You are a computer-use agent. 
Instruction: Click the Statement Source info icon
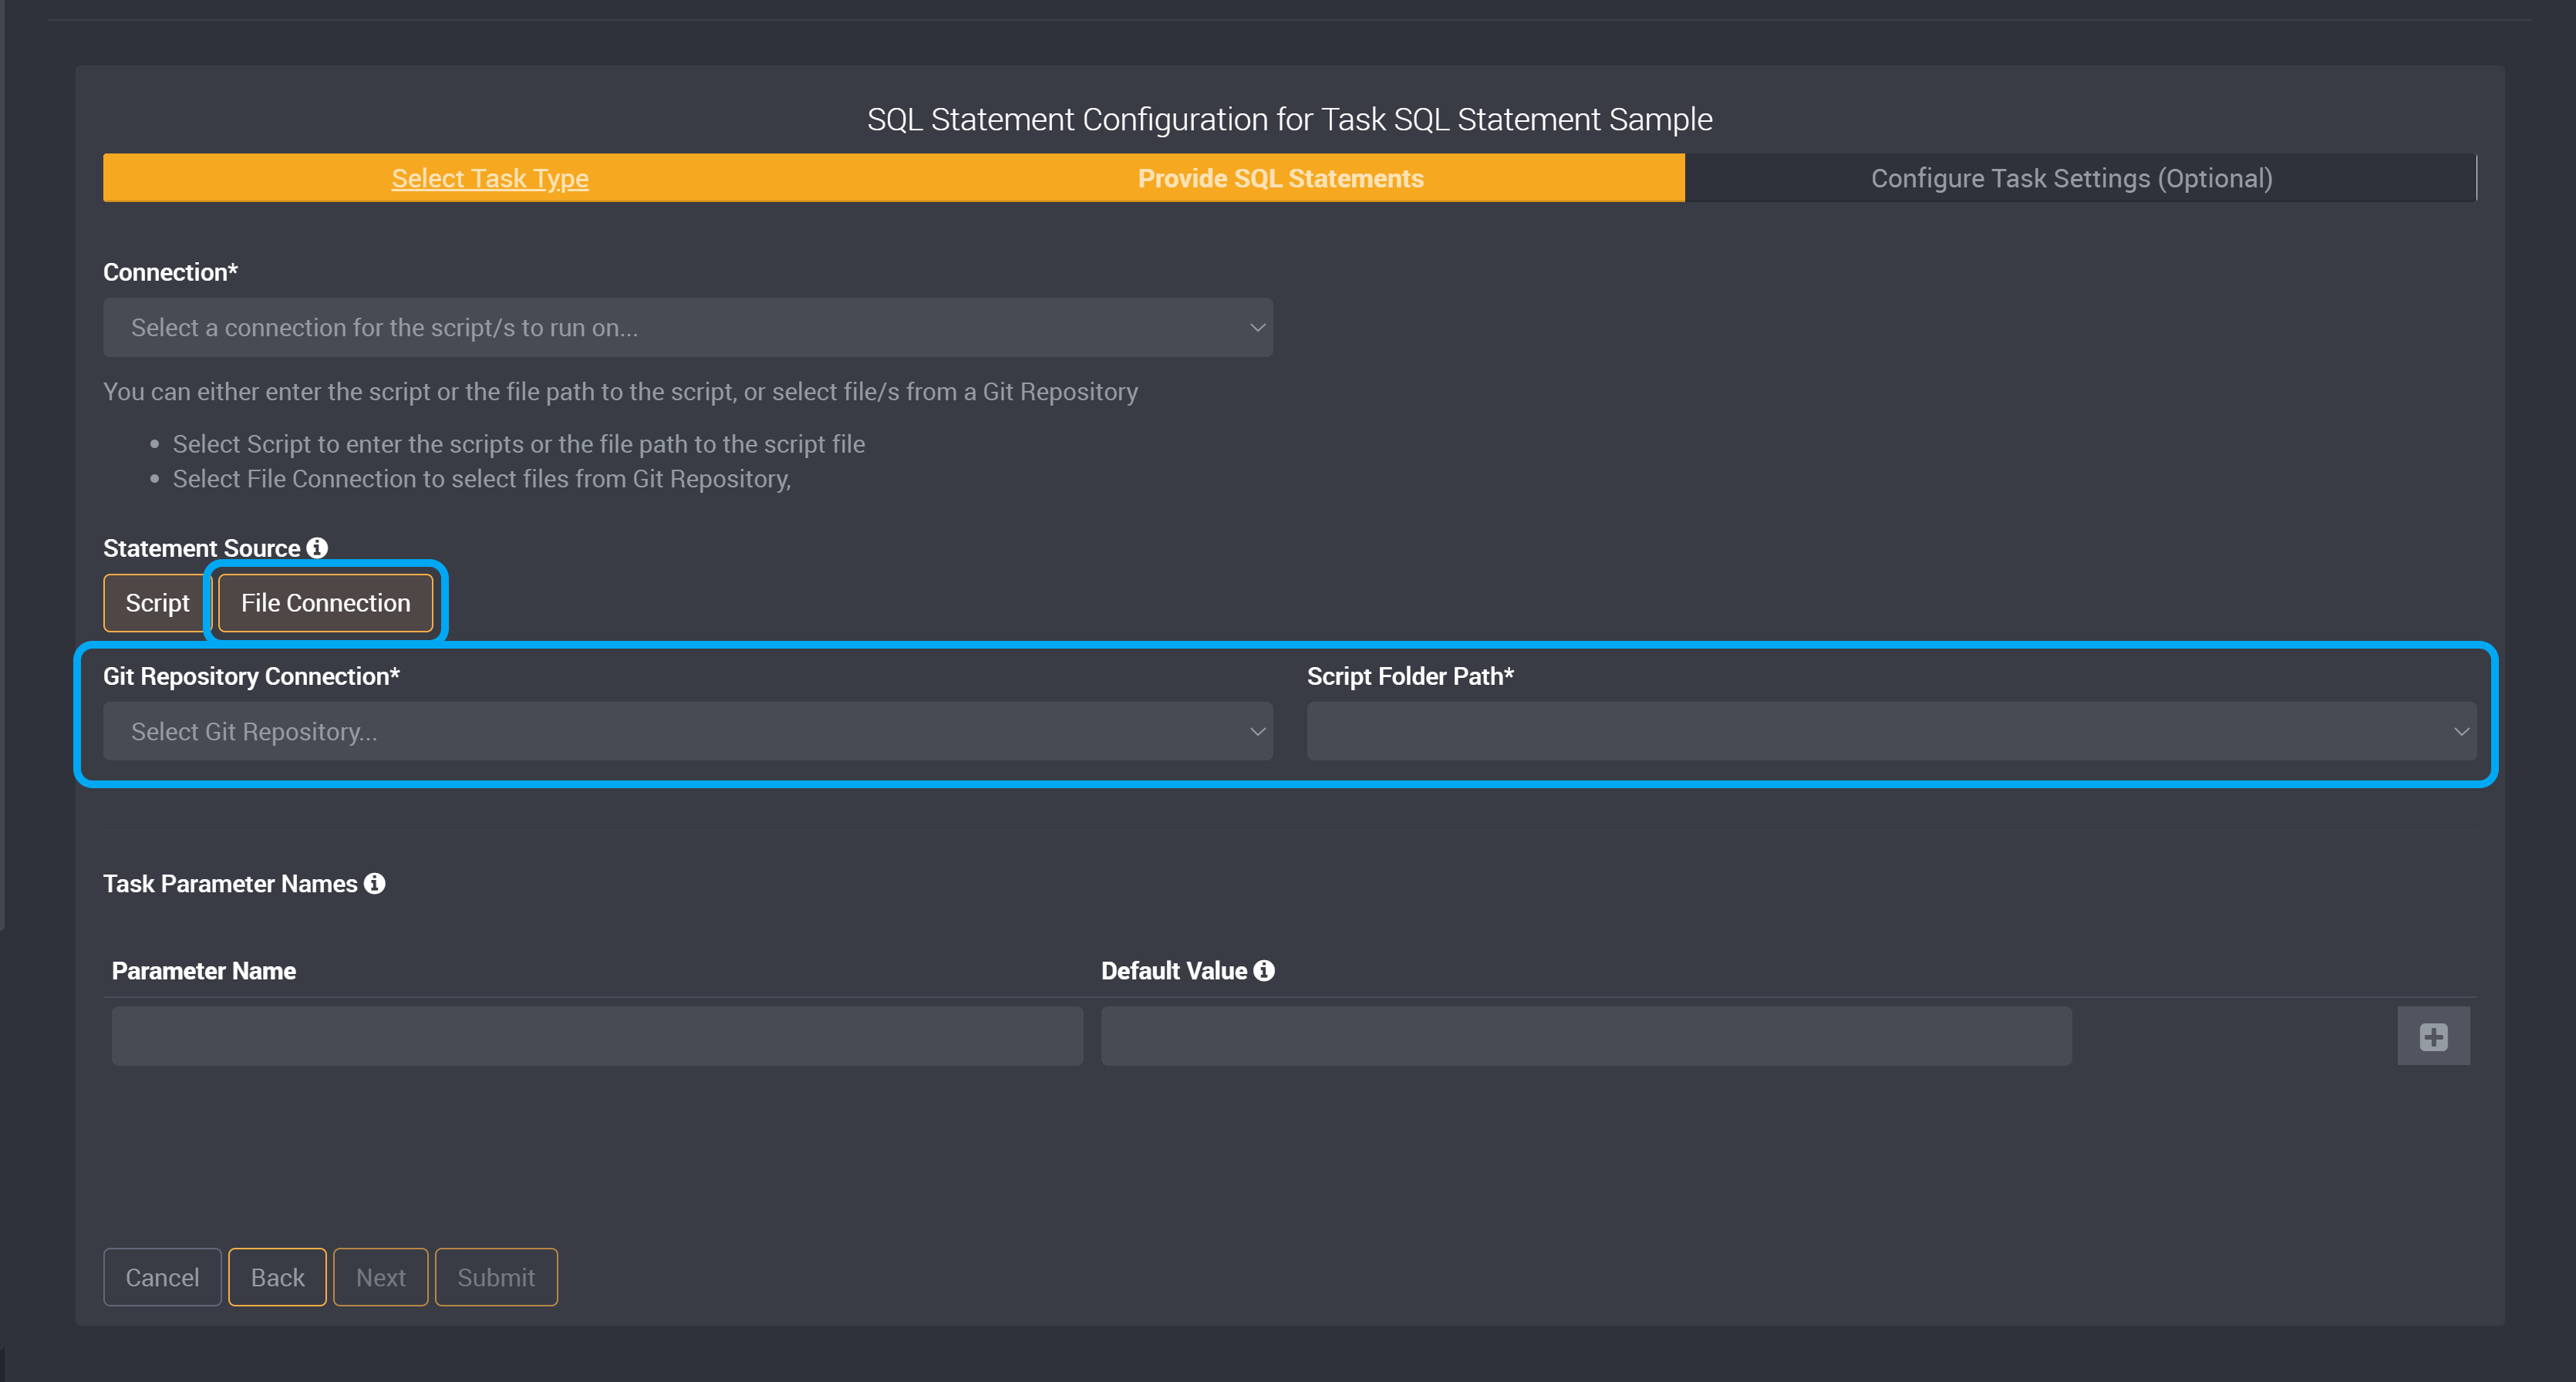(x=317, y=548)
